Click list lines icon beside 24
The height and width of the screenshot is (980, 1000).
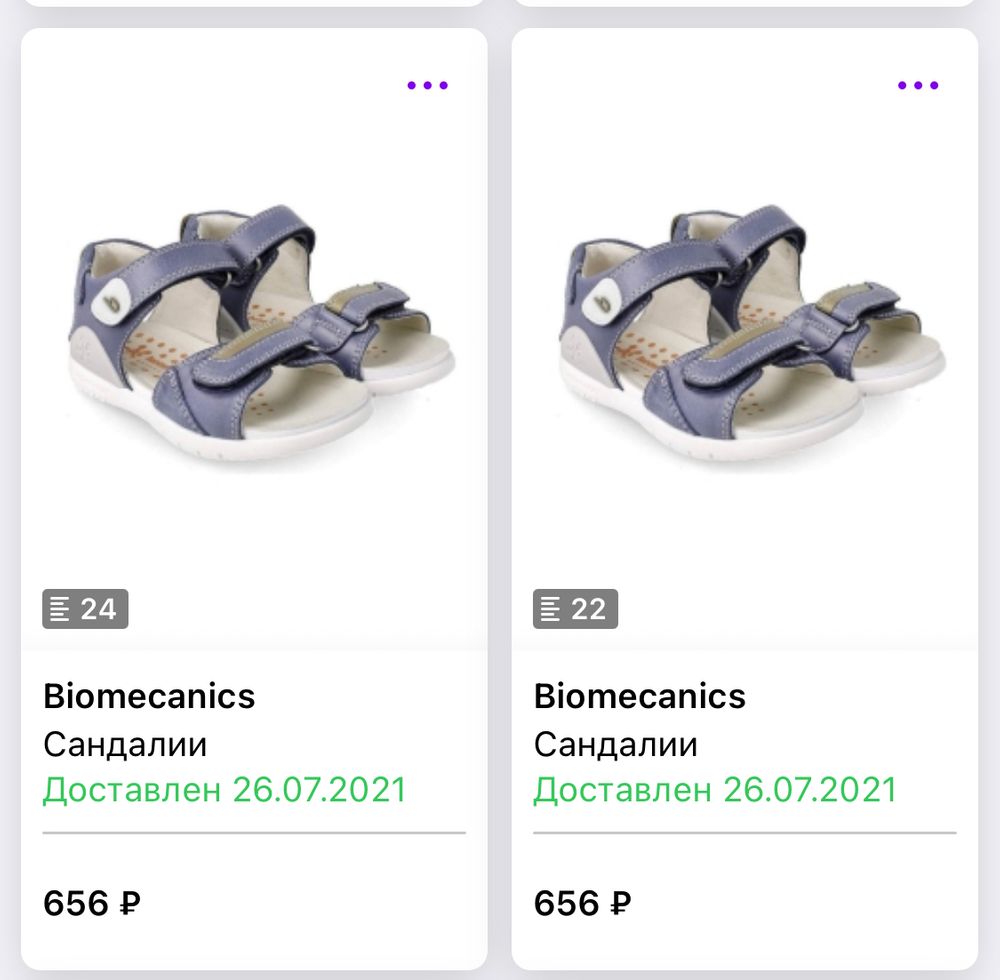pyautogui.click(x=59, y=609)
